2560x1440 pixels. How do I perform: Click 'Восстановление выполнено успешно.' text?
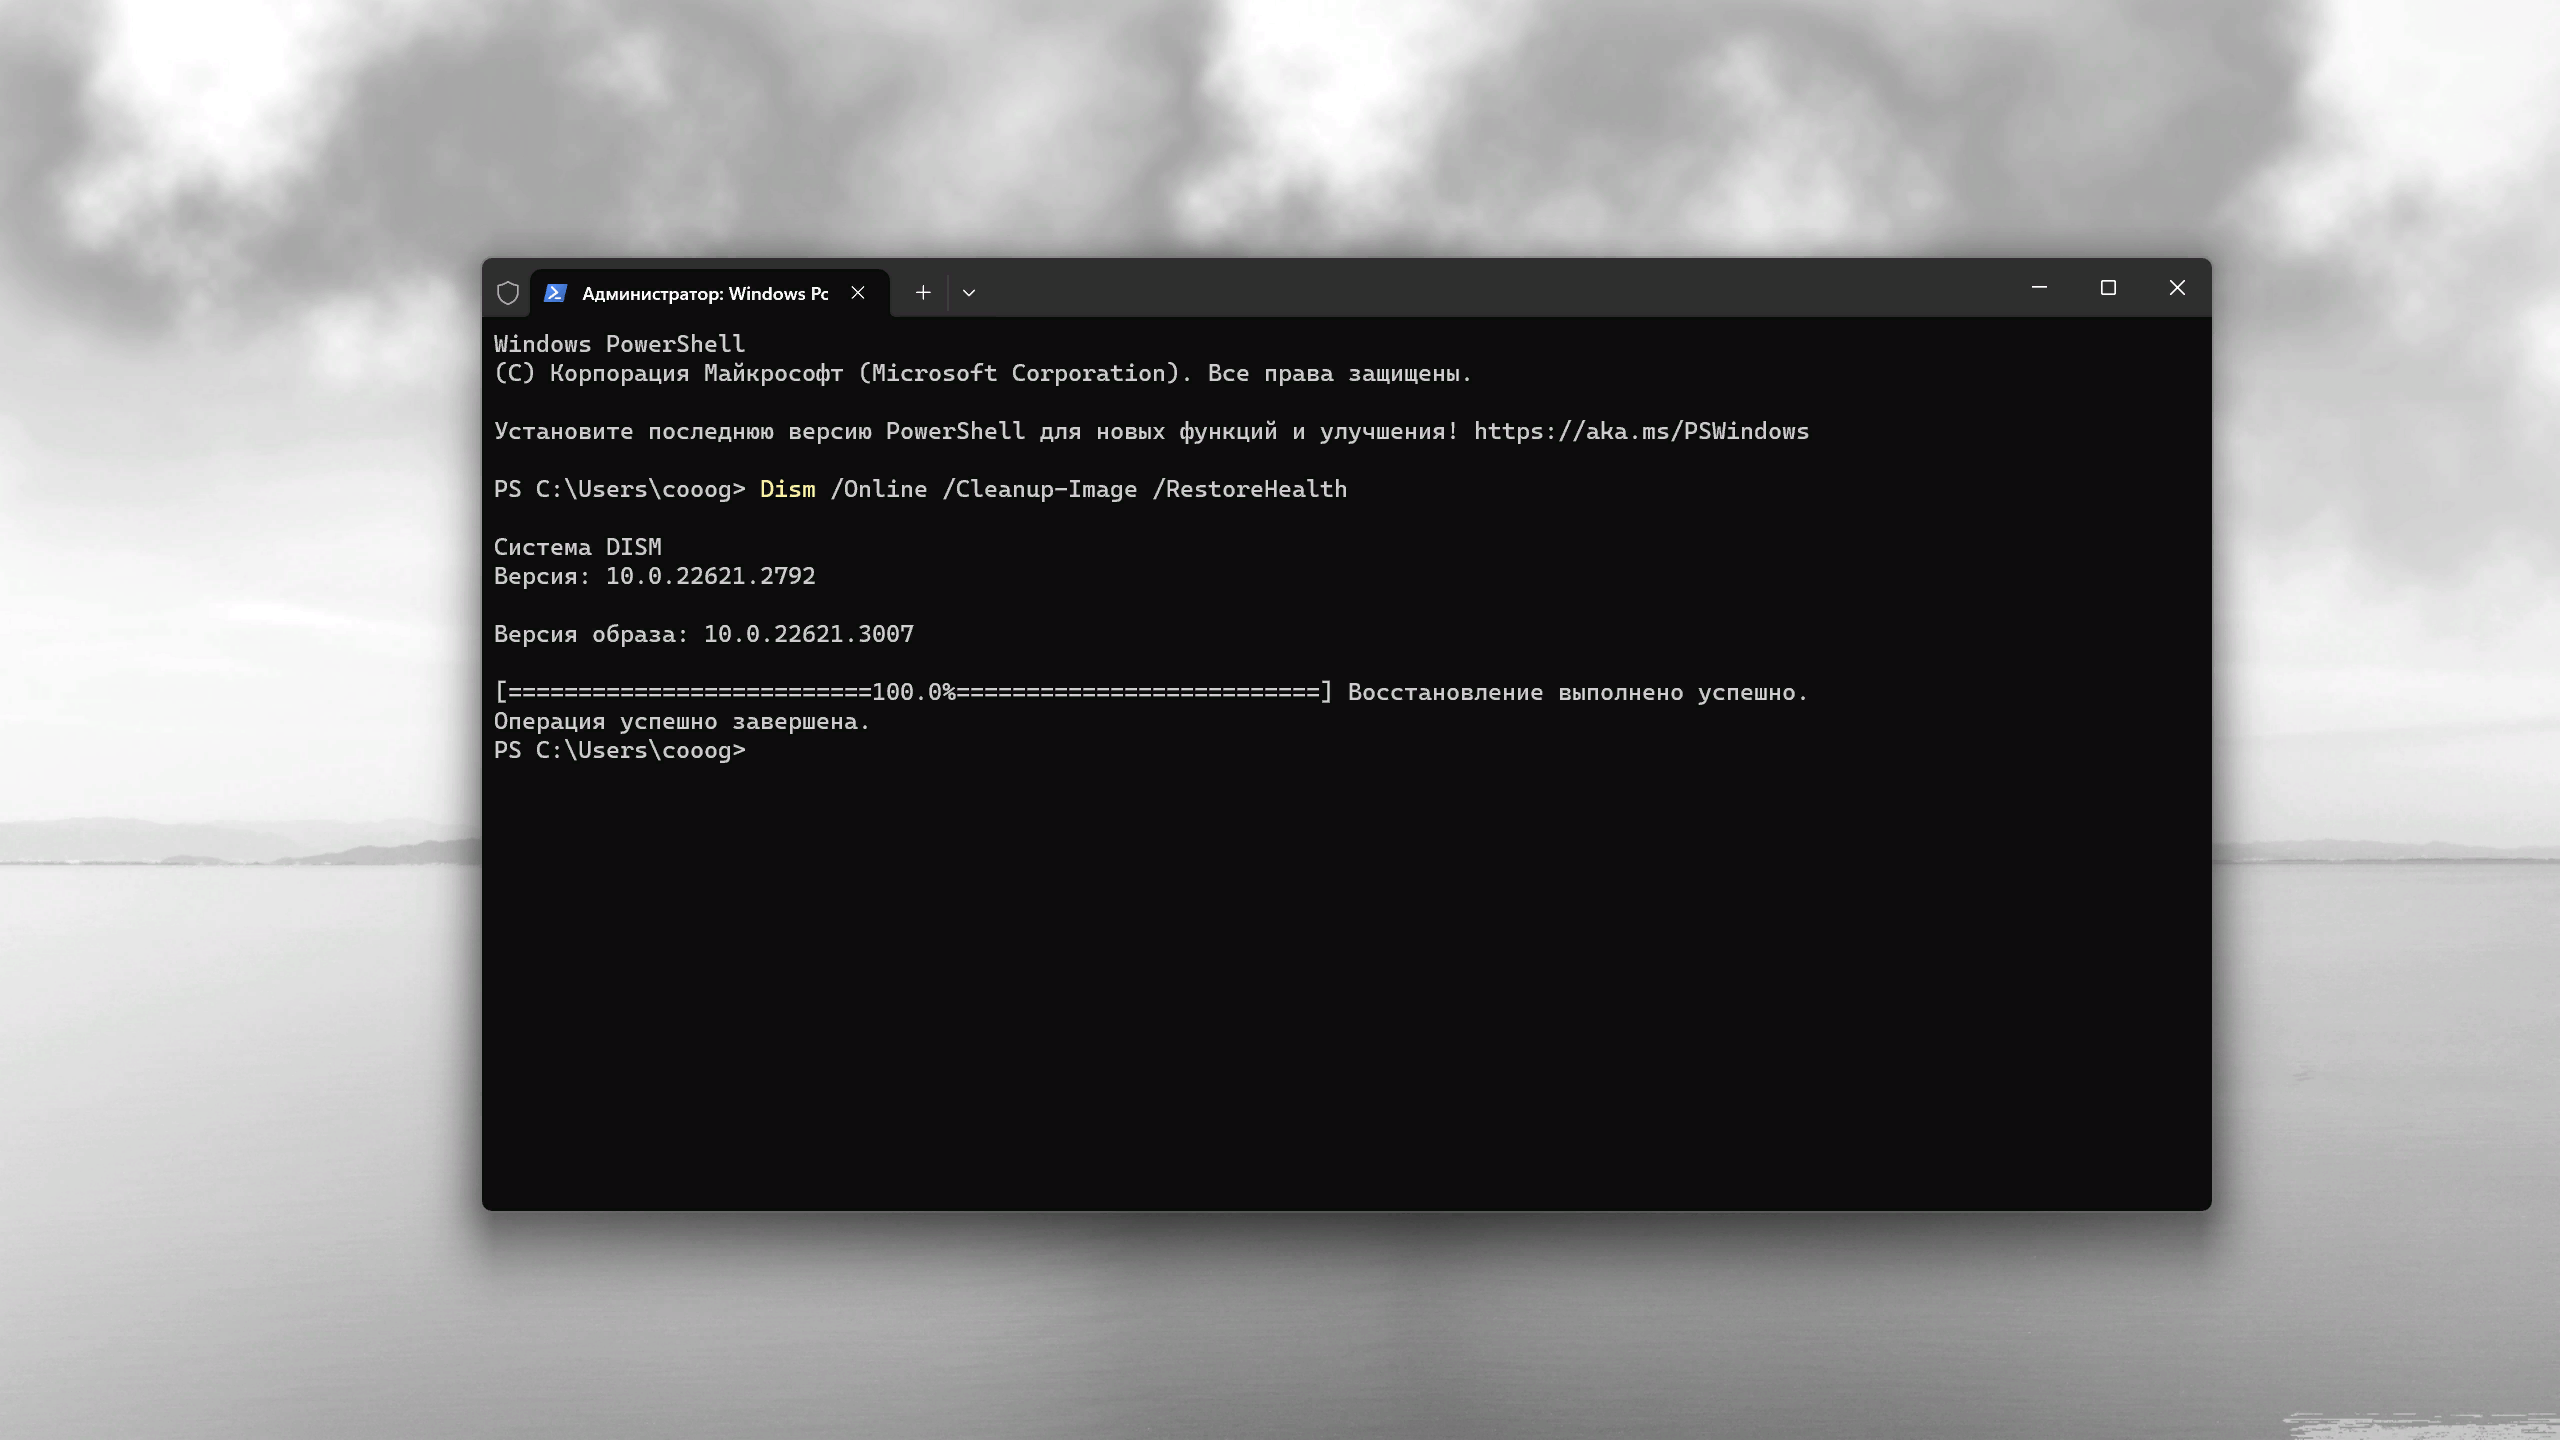[x=1578, y=692]
